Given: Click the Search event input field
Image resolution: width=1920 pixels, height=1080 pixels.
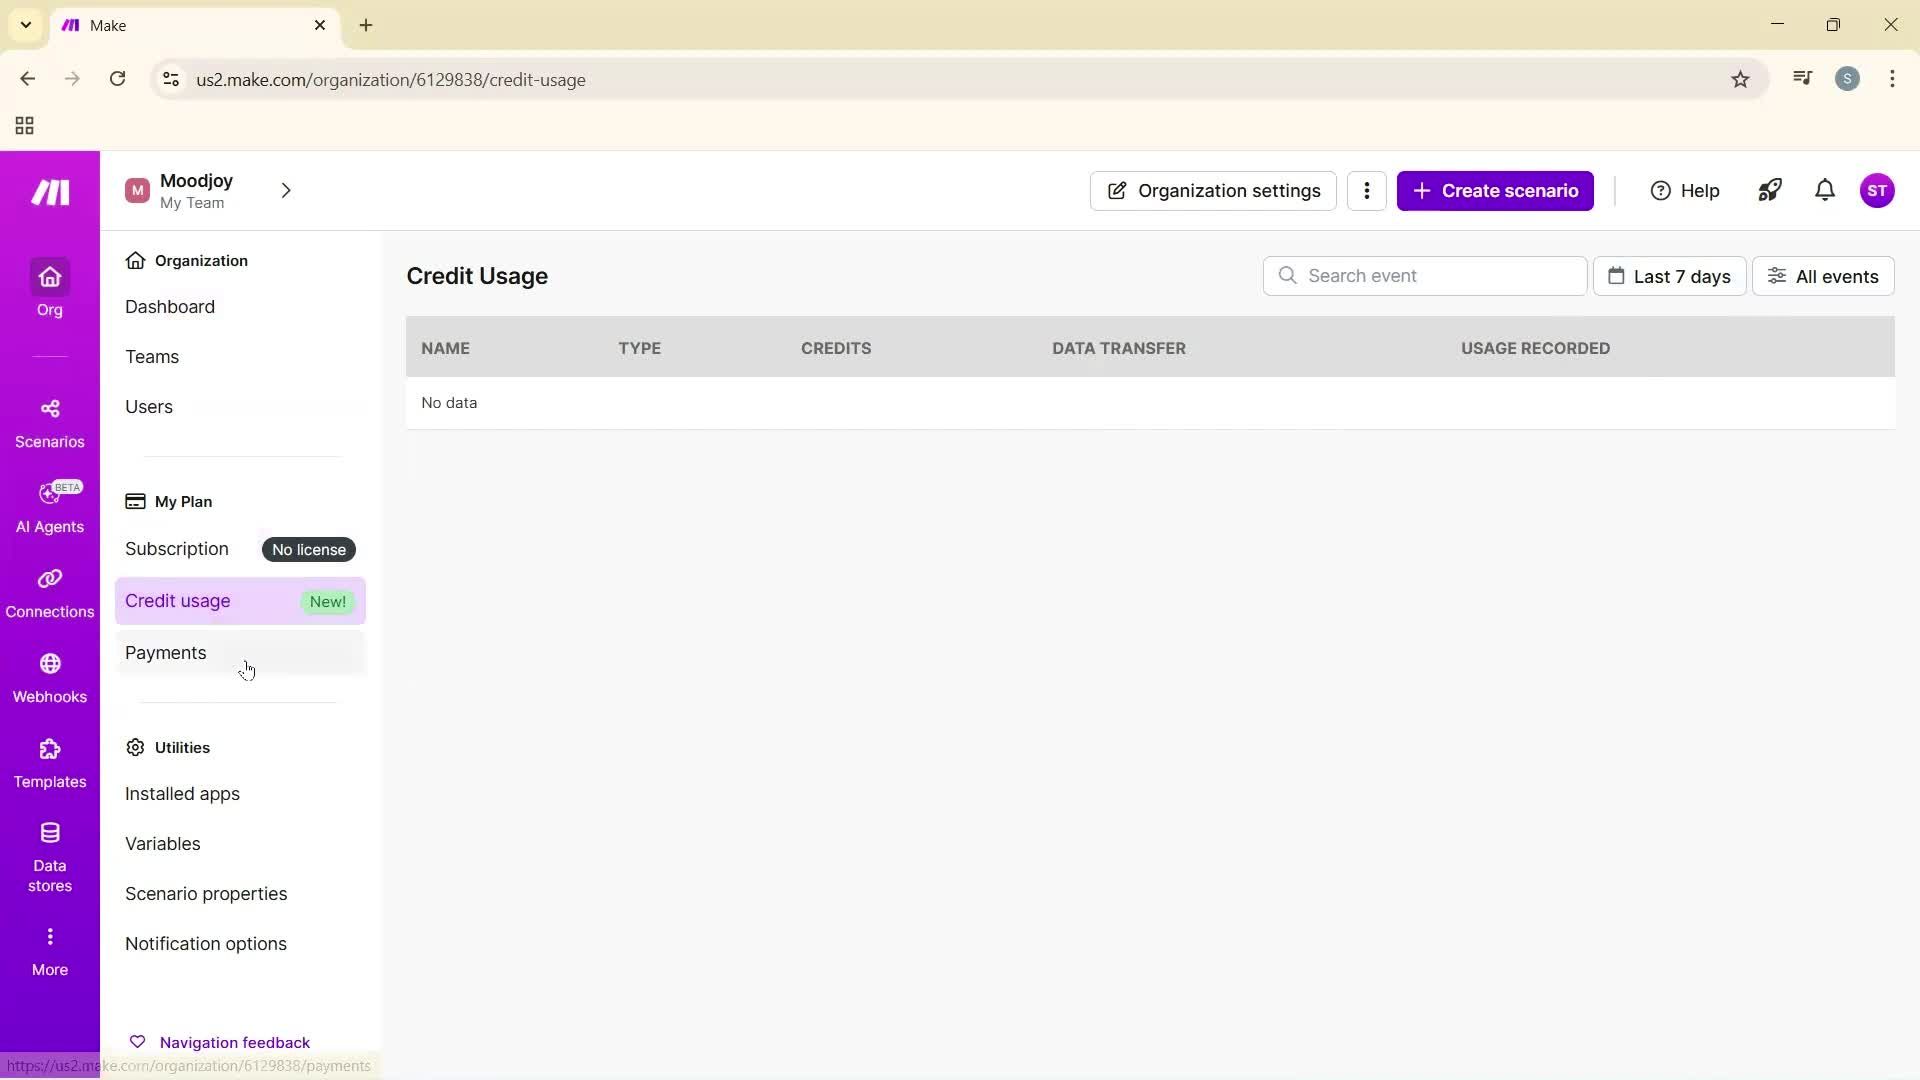Looking at the screenshot, I should click(x=1425, y=276).
